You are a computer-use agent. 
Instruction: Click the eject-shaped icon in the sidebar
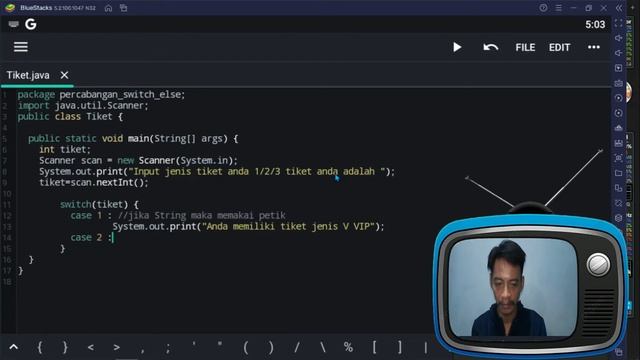(618, 128)
